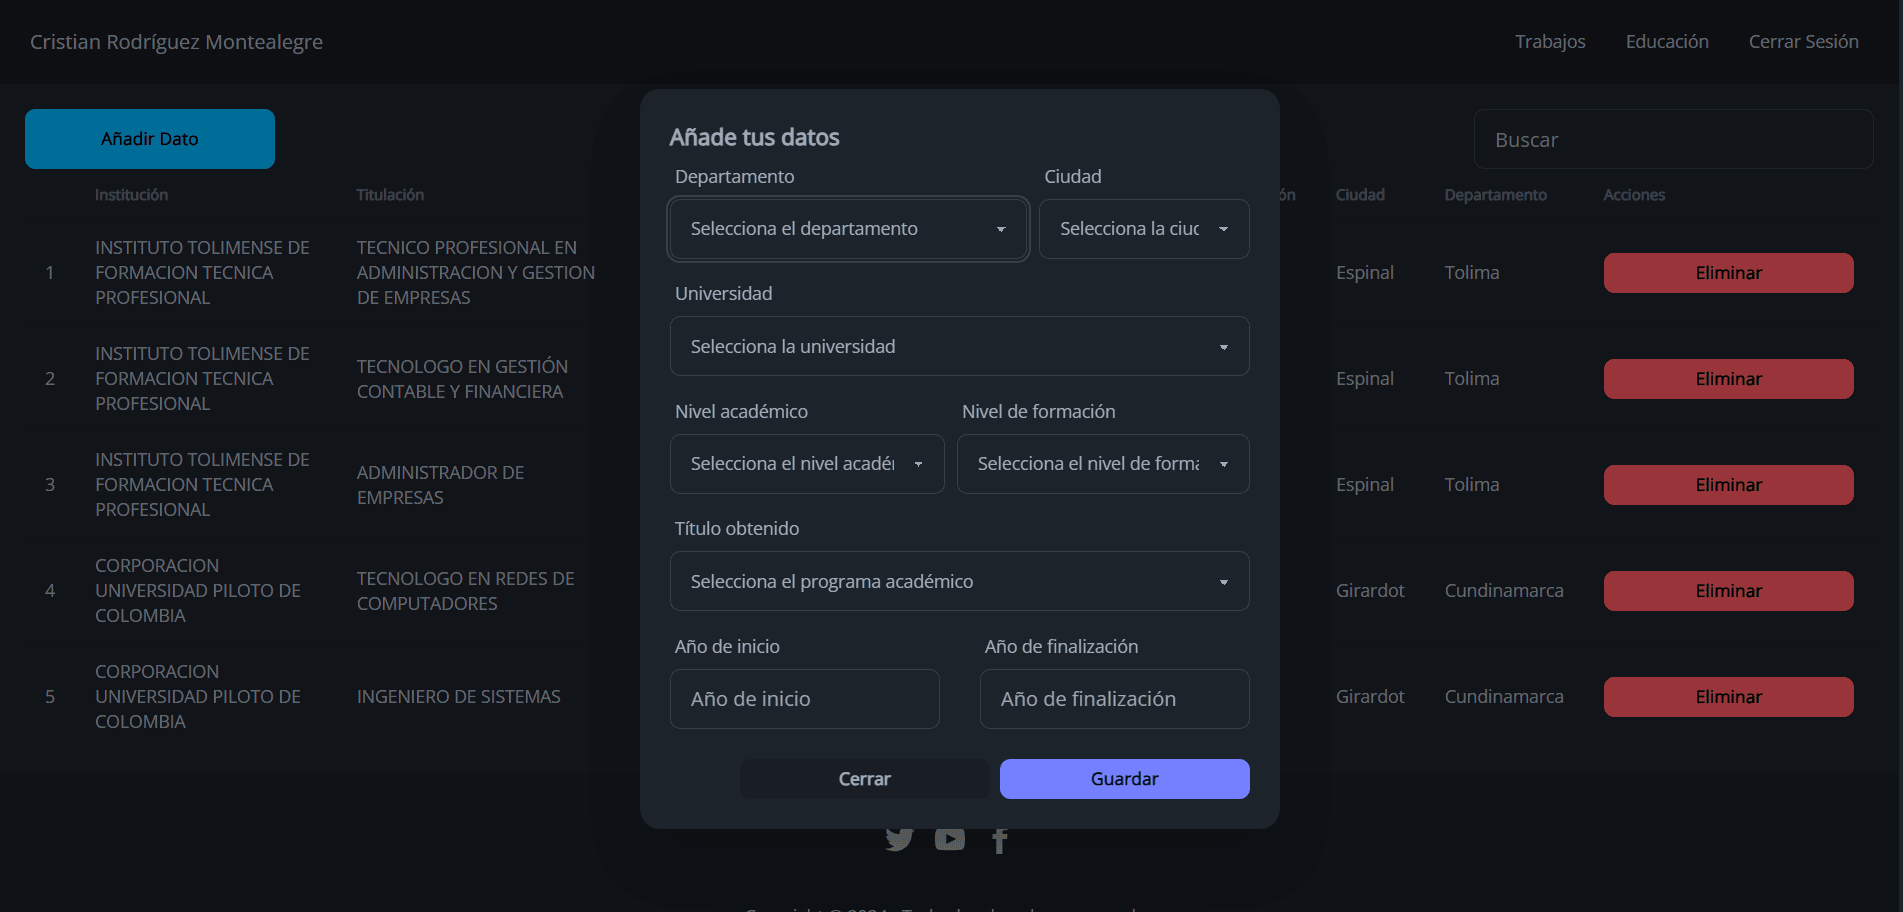Viewport: 1903px width, 912px height.
Task: Open the YouTube social icon
Action: (x=950, y=839)
